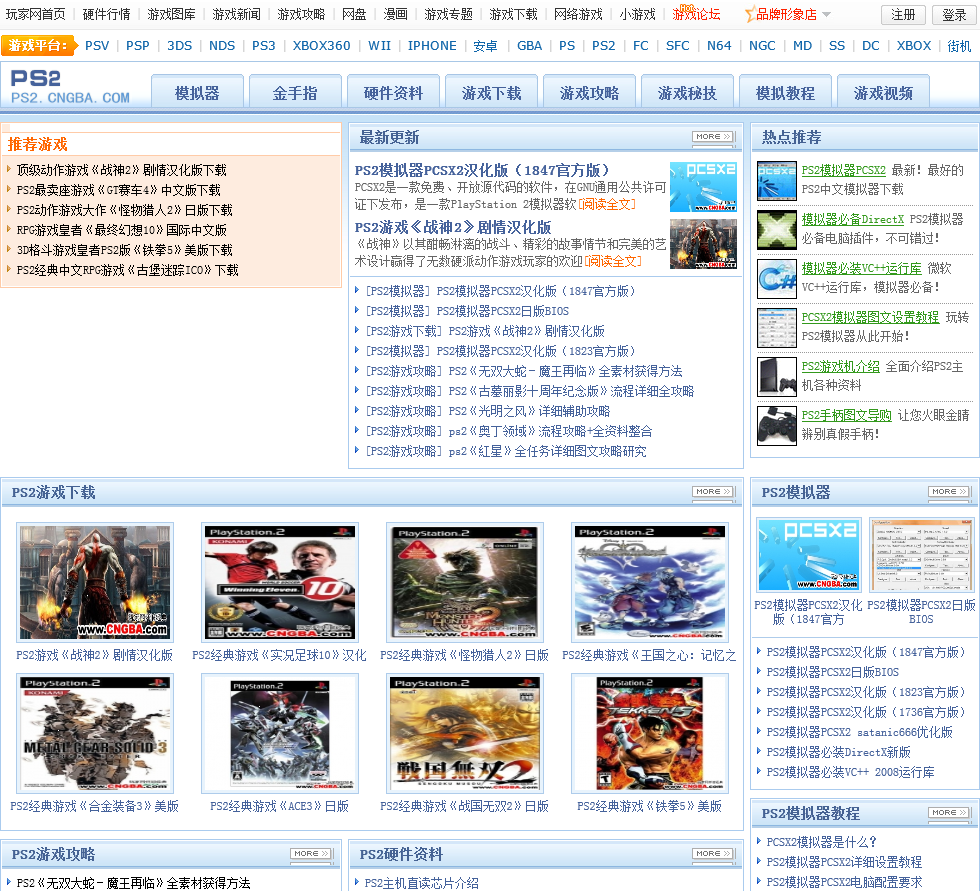Open the 《GT赛车4》中文版下载 recommended link
Viewport: 980px width, 891px height.
click(119, 190)
